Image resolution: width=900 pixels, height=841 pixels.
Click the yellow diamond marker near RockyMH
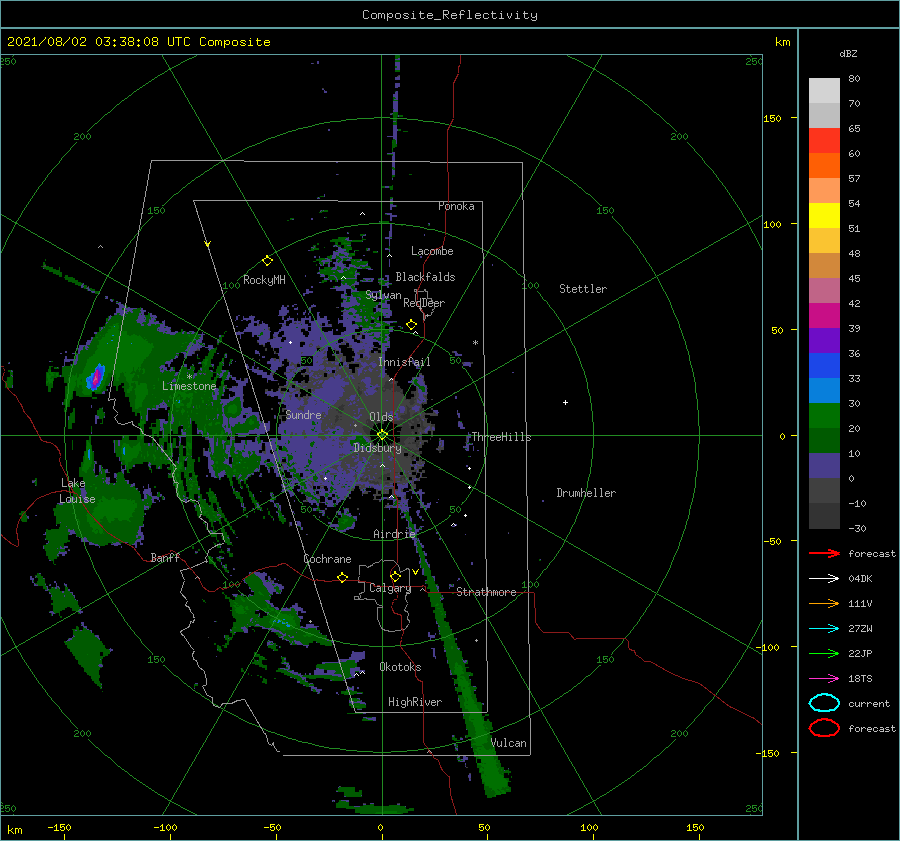(267, 261)
